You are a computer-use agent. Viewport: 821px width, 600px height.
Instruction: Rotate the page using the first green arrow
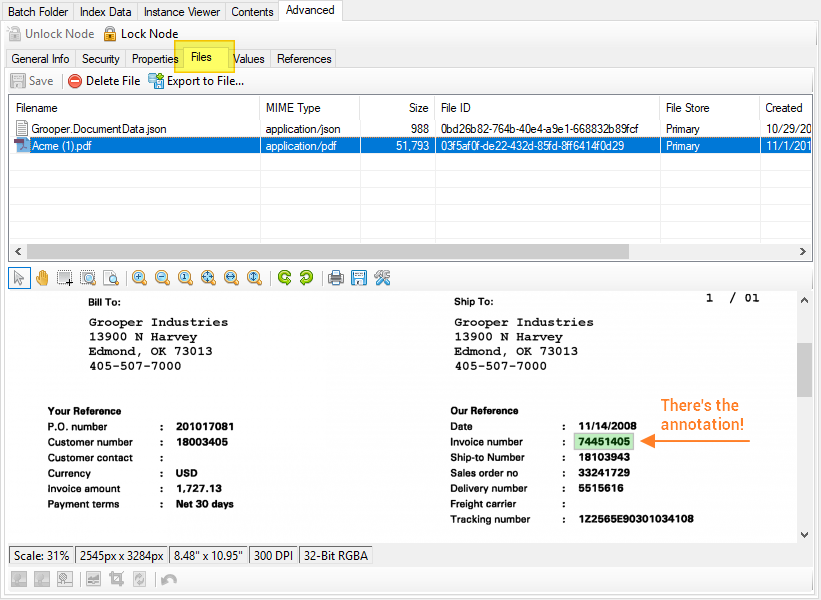point(284,278)
